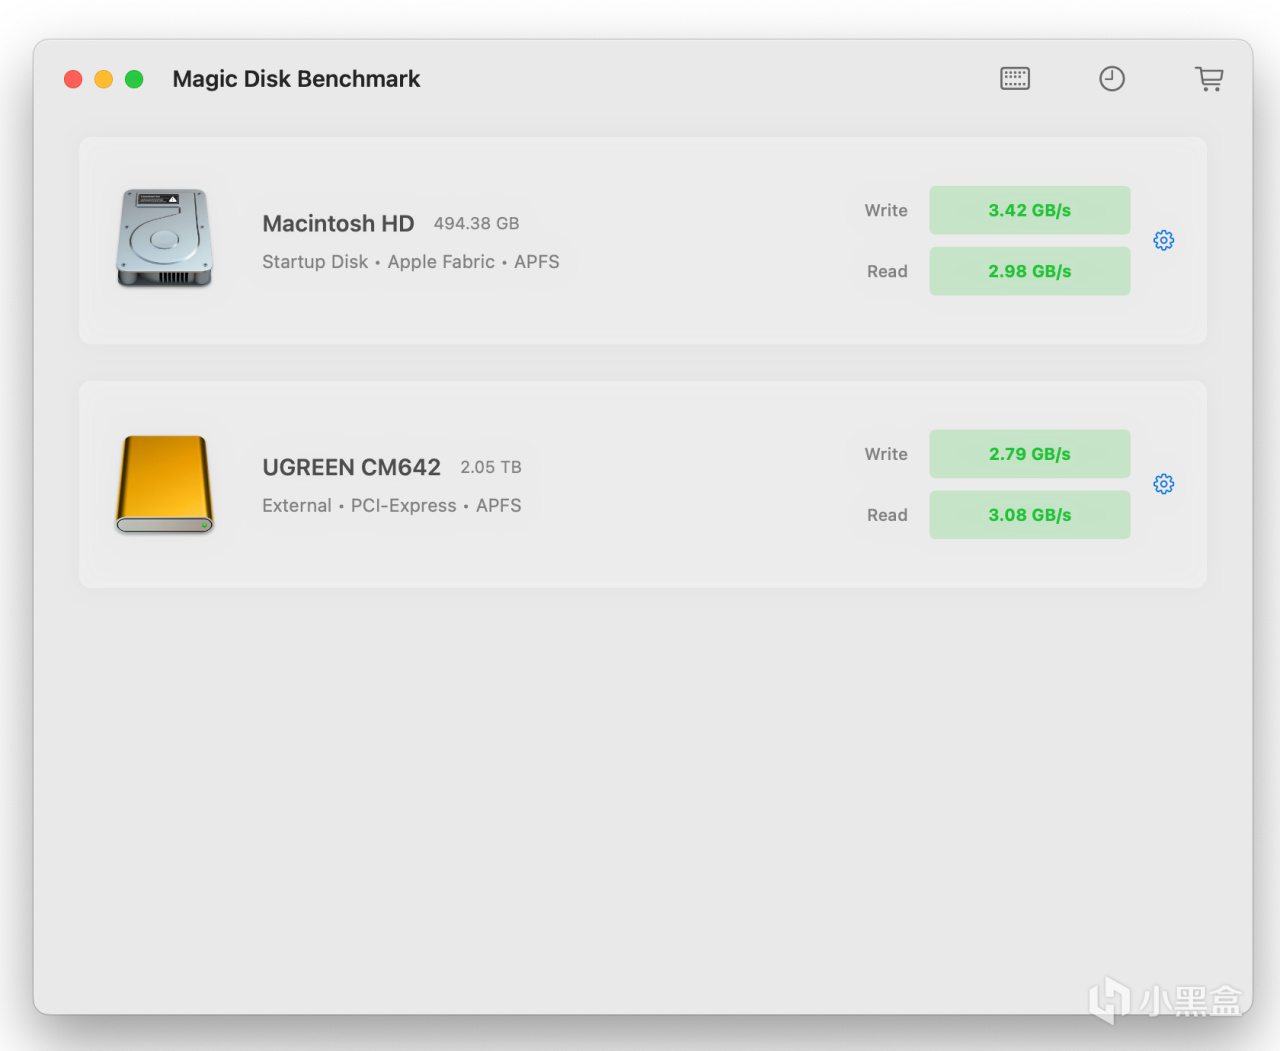Open settings gear for UGREEN CM642
The height and width of the screenshot is (1051, 1280).
[x=1163, y=484]
